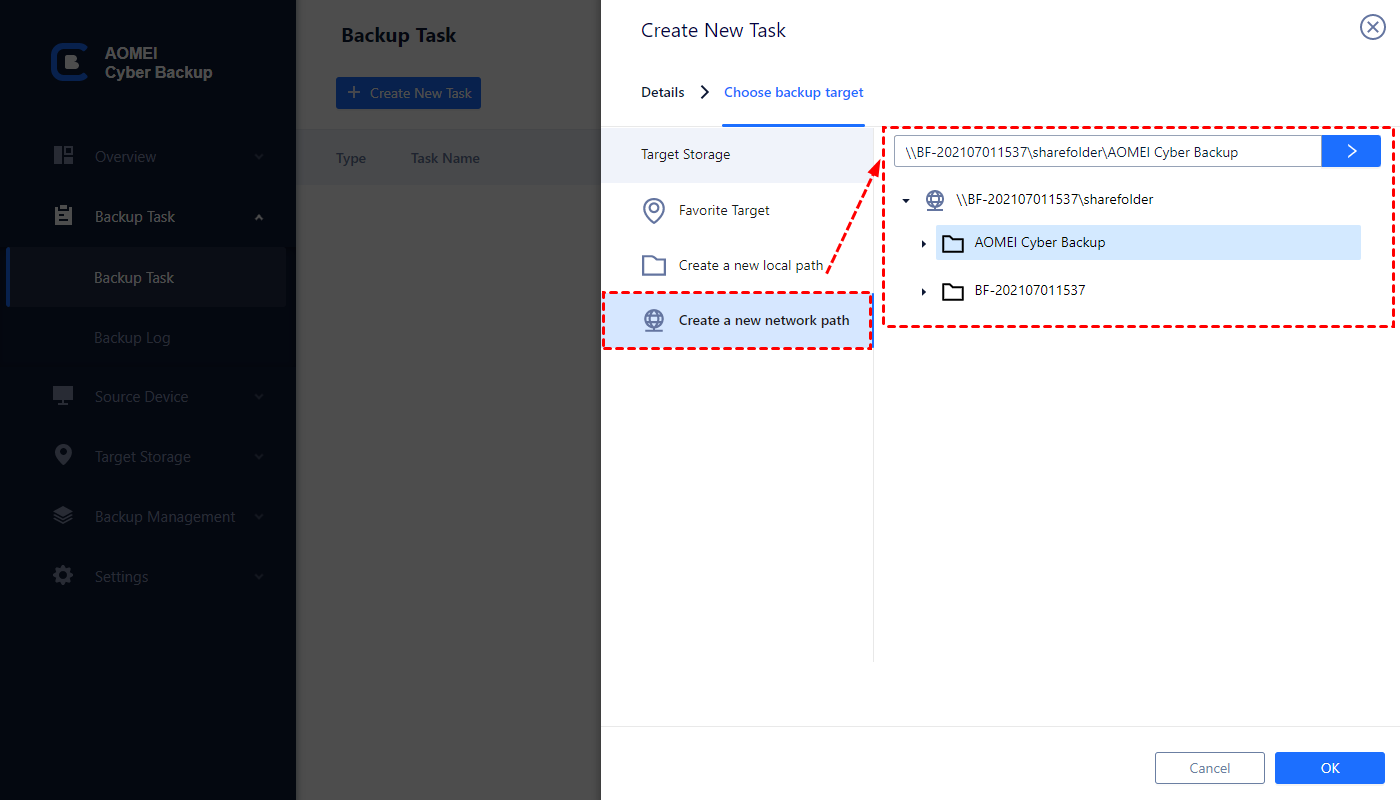
Task: Click the Backup Task page title
Action: coord(399,35)
